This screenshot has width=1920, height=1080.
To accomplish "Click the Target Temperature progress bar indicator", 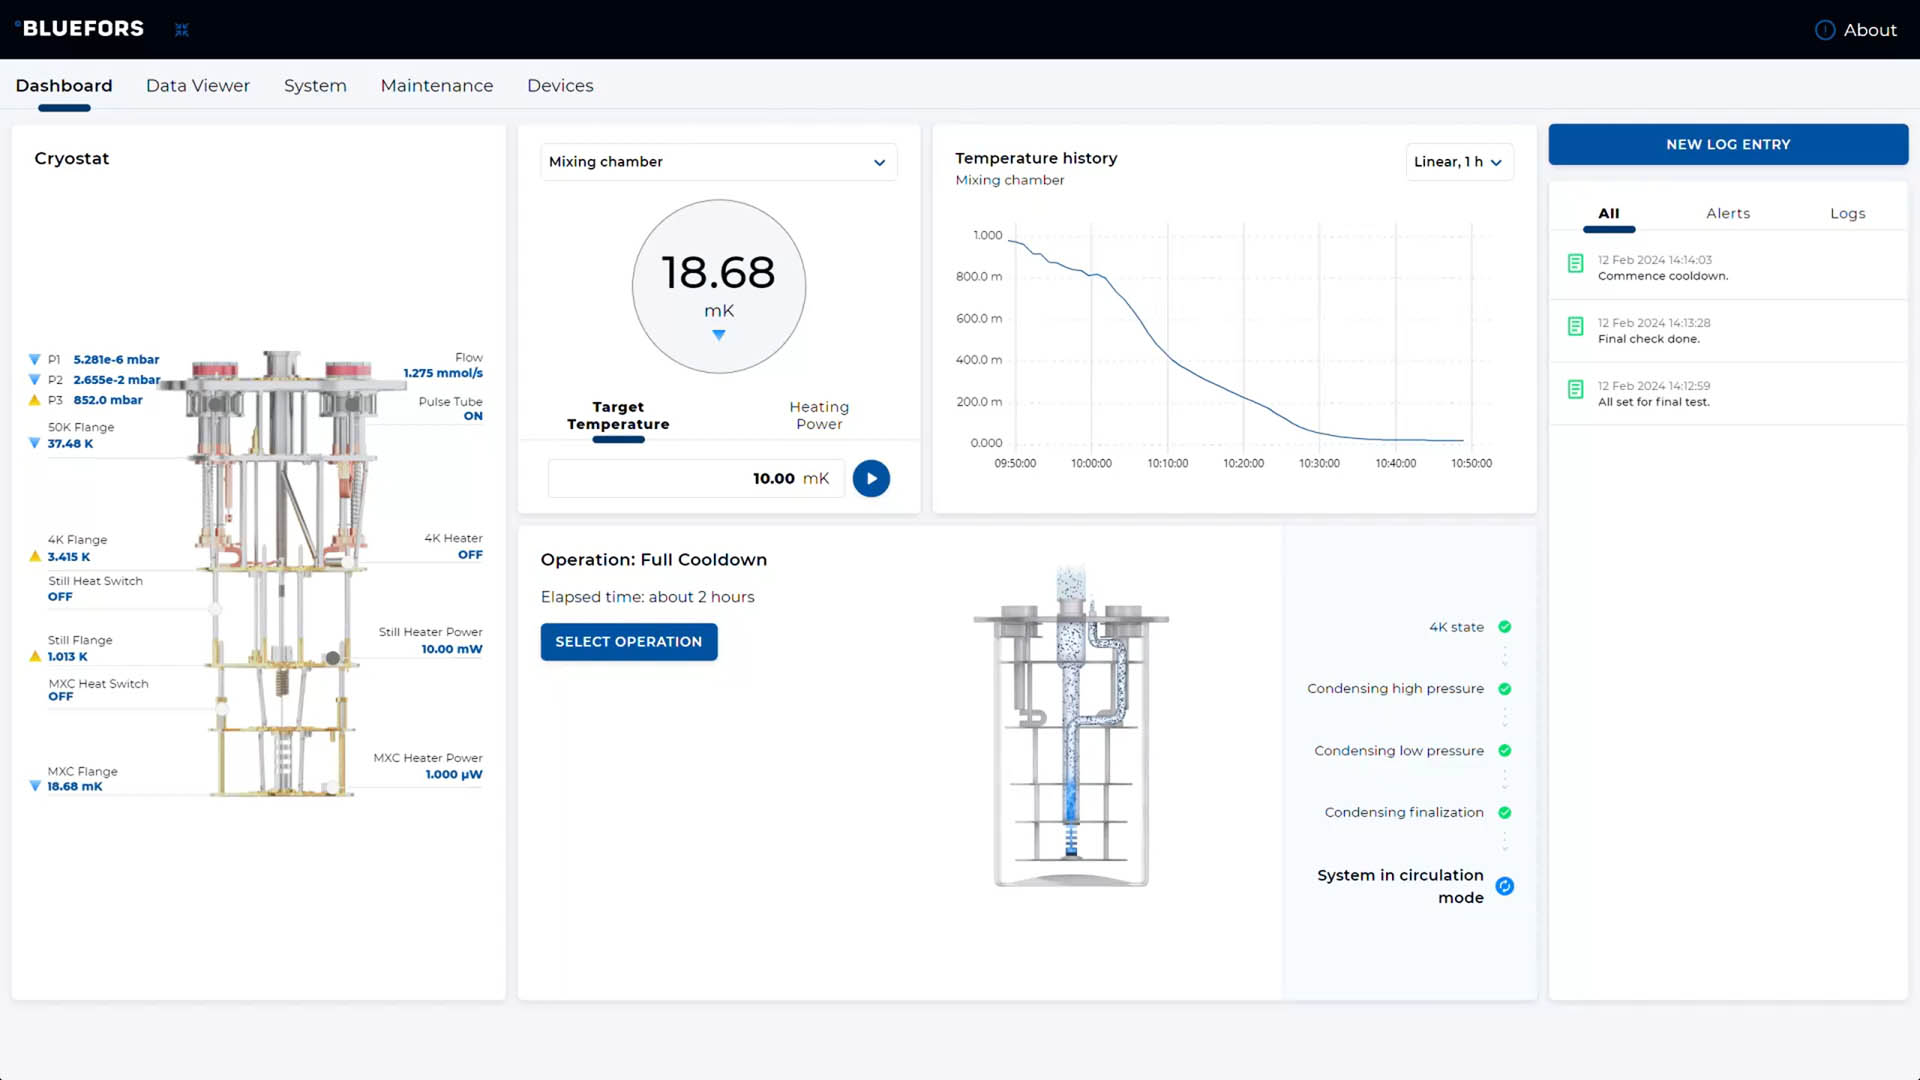I will coord(618,439).
